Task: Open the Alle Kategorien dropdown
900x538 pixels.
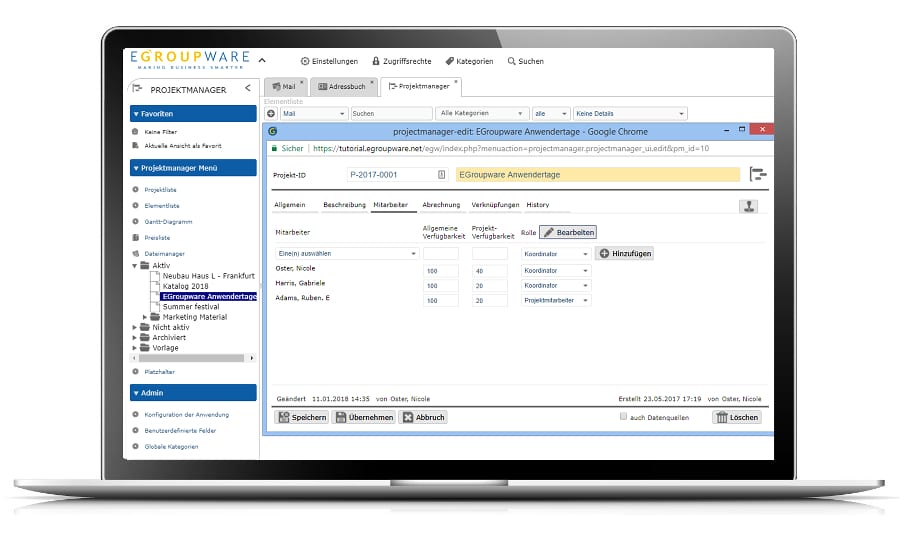Action: 482,114
